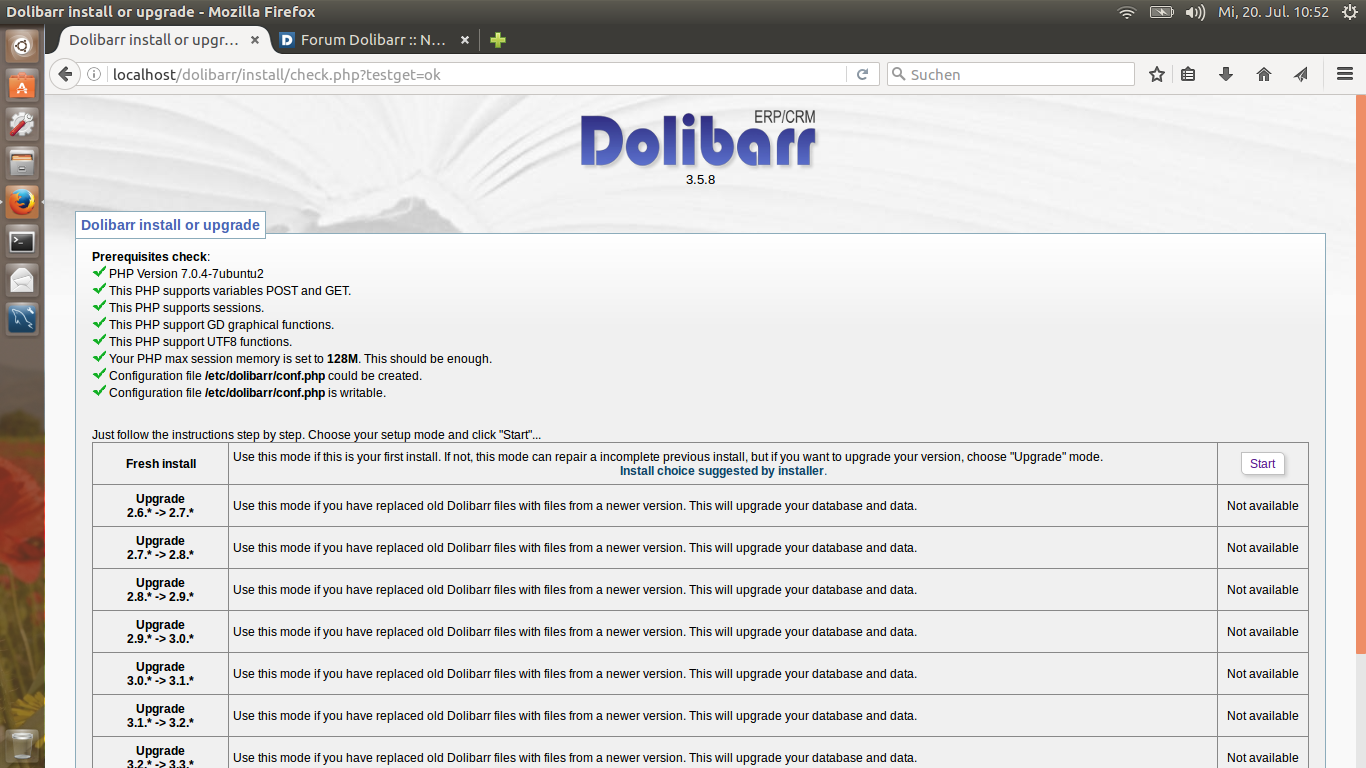The height and width of the screenshot is (768, 1366).
Task: Click 'This PHP support GD graphical functions.' line
Action: pyautogui.click(x=221, y=325)
